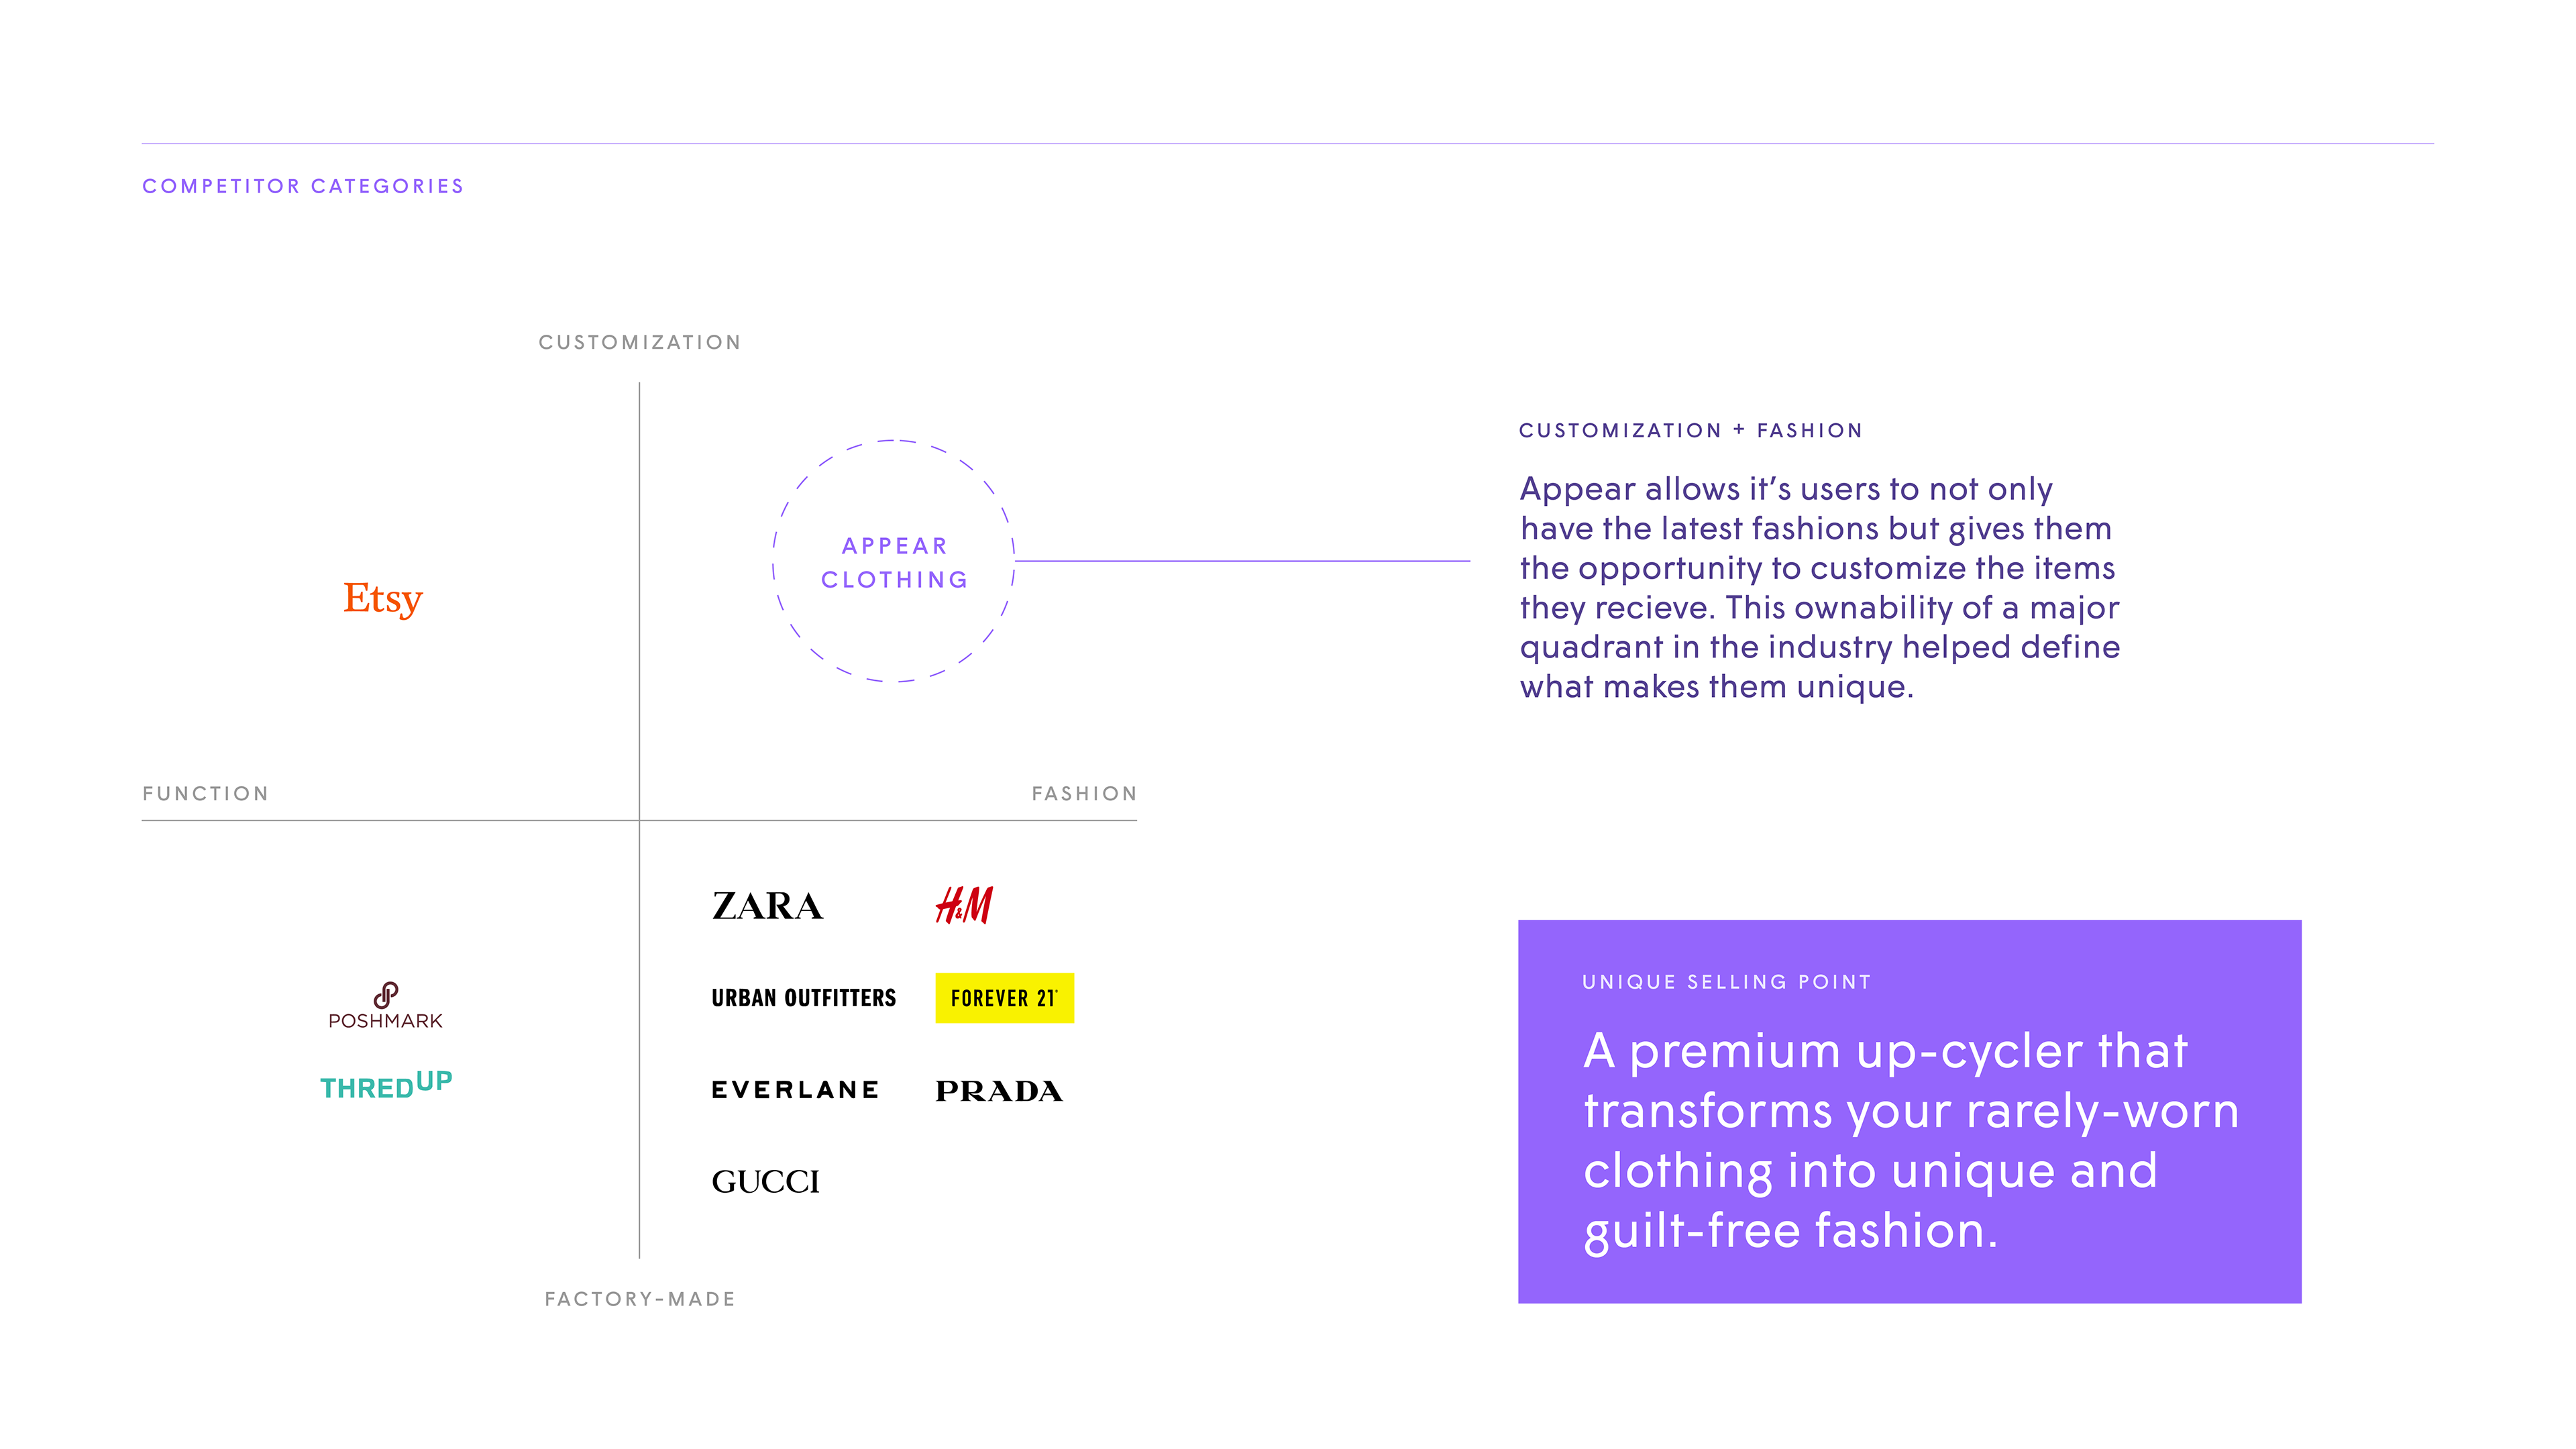The height and width of the screenshot is (1449, 2576).
Task: Select the Zara logo
Action: click(767, 906)
